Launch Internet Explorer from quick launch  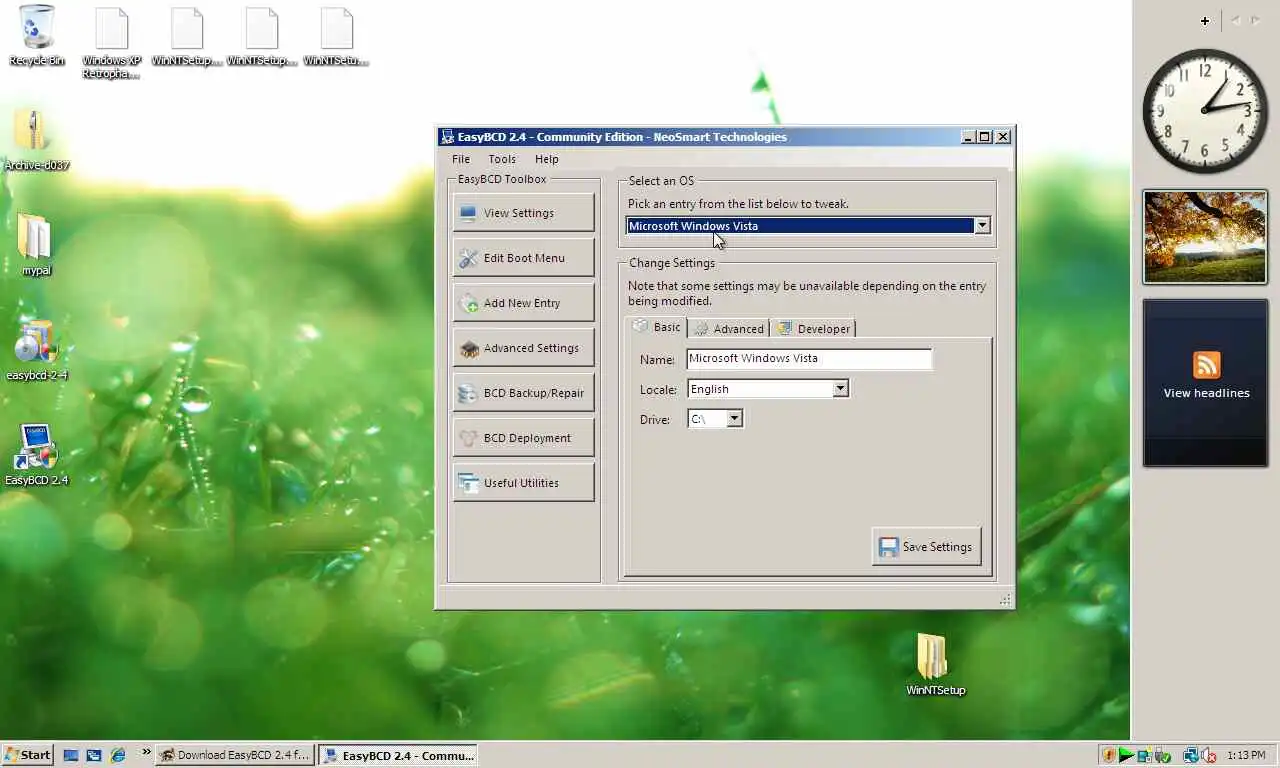pos(118,755)
